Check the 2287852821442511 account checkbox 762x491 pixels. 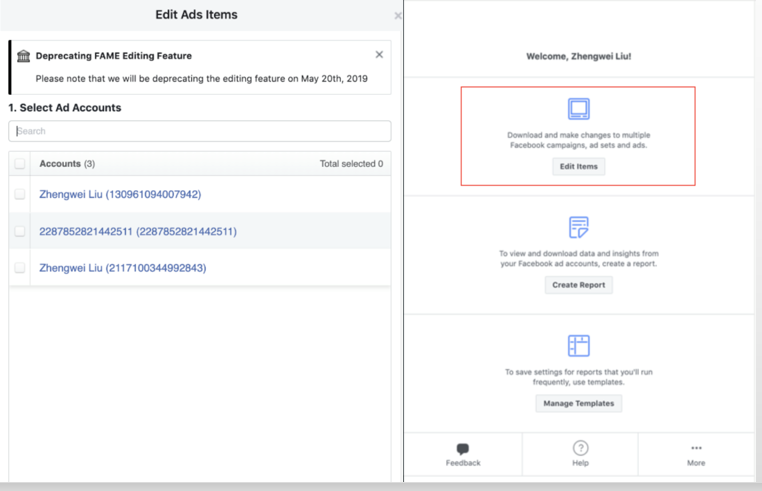(x=19, y=231)
